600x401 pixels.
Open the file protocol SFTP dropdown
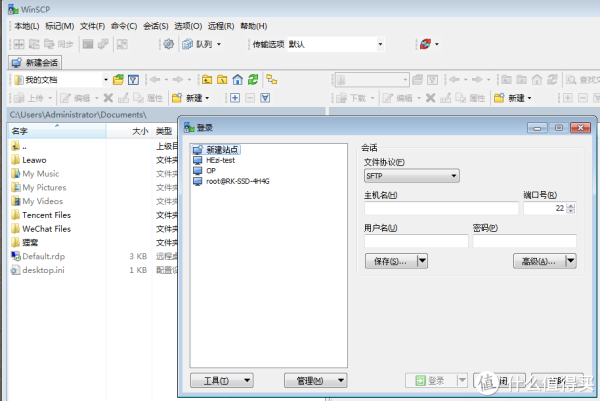point(411,176)
